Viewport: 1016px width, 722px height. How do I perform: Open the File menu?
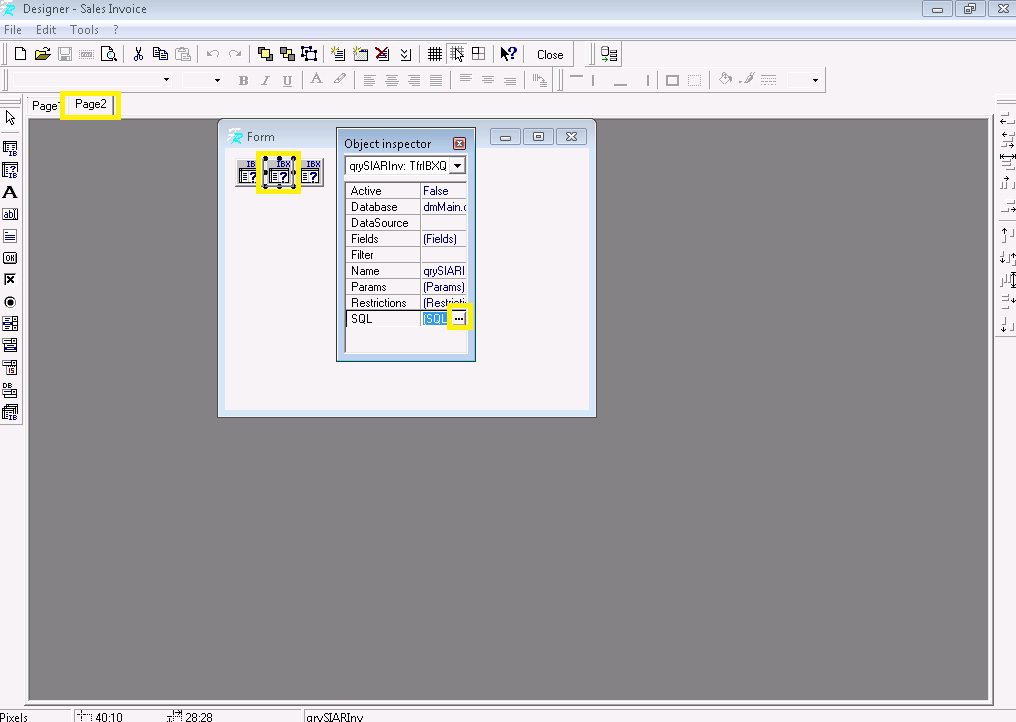coord(12,30)
